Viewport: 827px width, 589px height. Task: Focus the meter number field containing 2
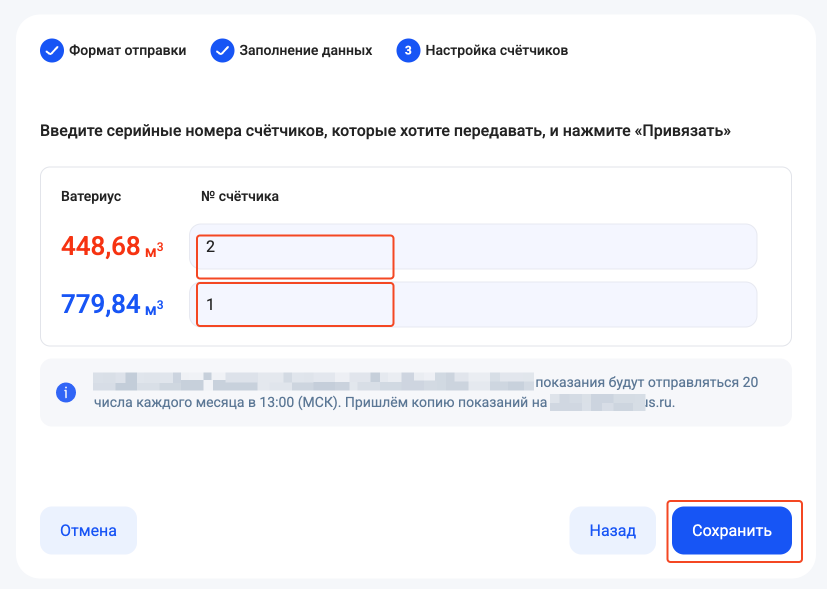(x=473, y=247)
